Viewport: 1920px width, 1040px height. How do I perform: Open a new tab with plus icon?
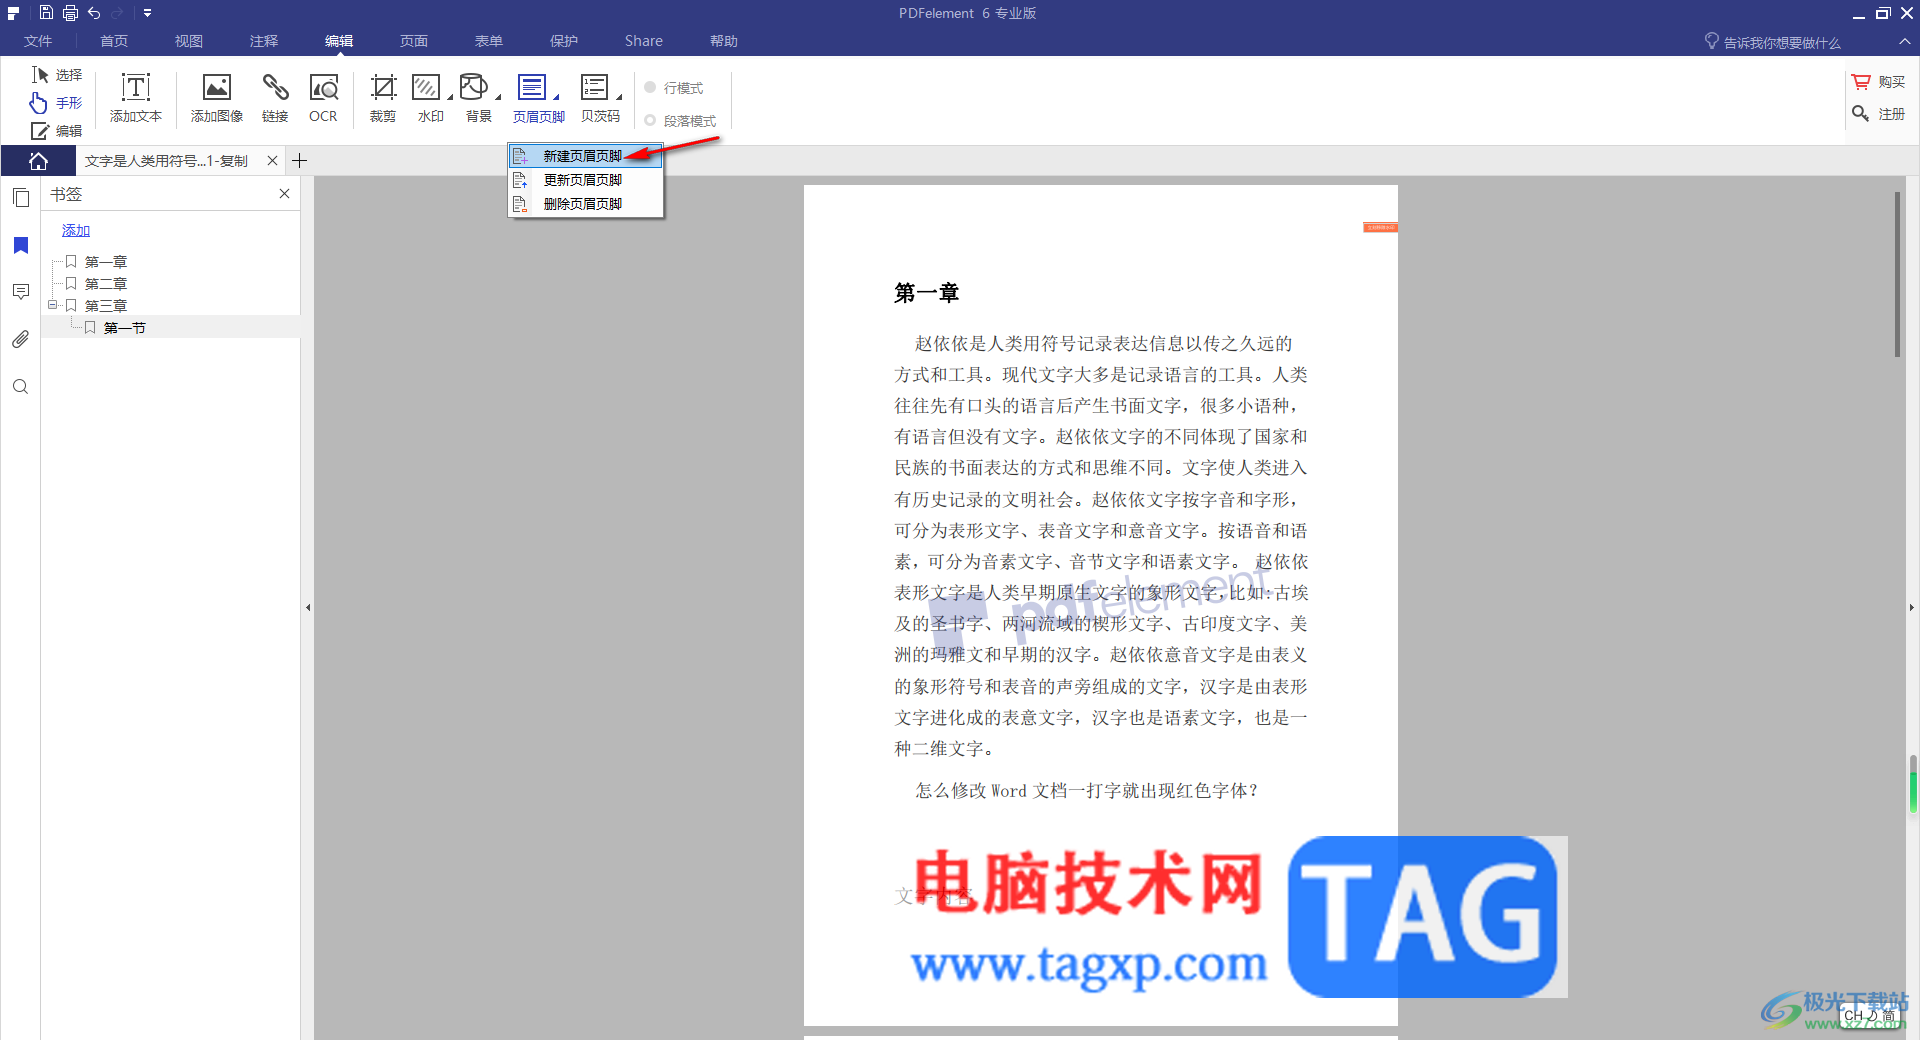coord(299,161)
